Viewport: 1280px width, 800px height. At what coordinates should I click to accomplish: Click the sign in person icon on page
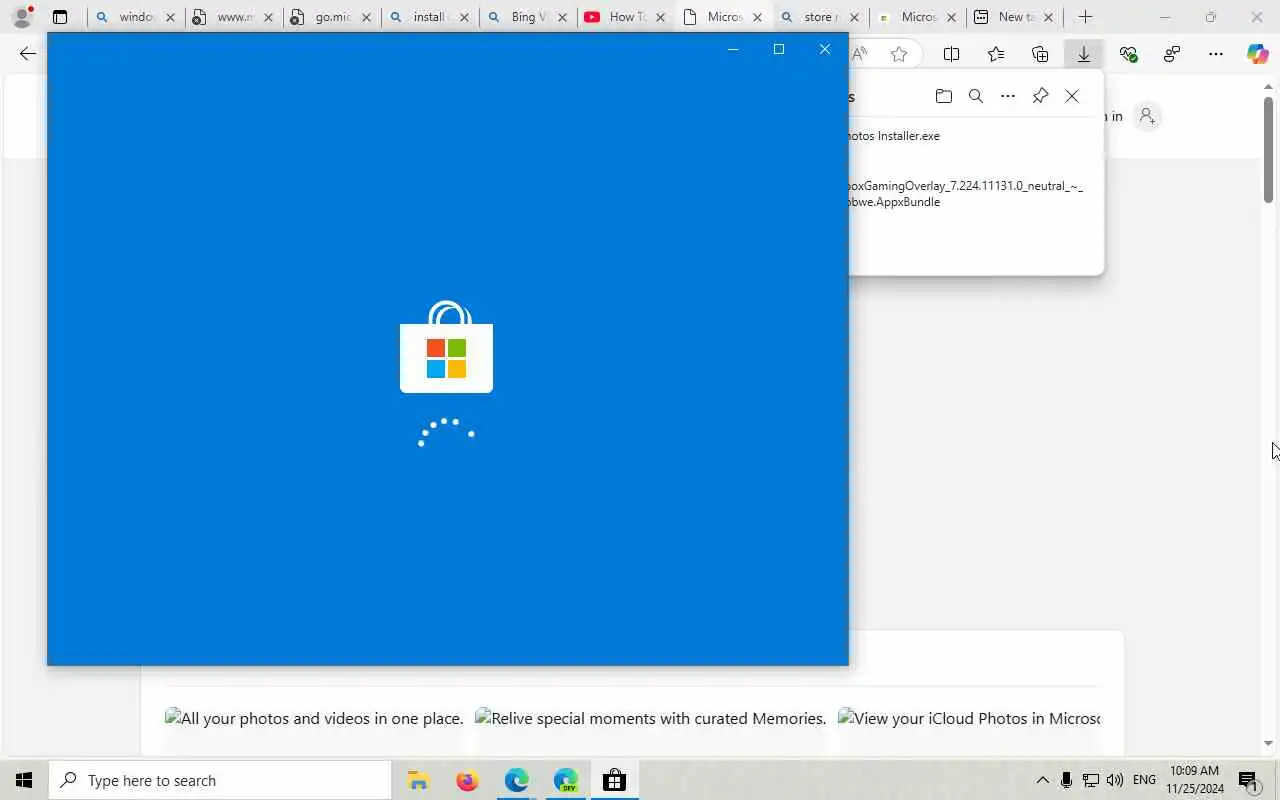click(x=1147, y=116)
